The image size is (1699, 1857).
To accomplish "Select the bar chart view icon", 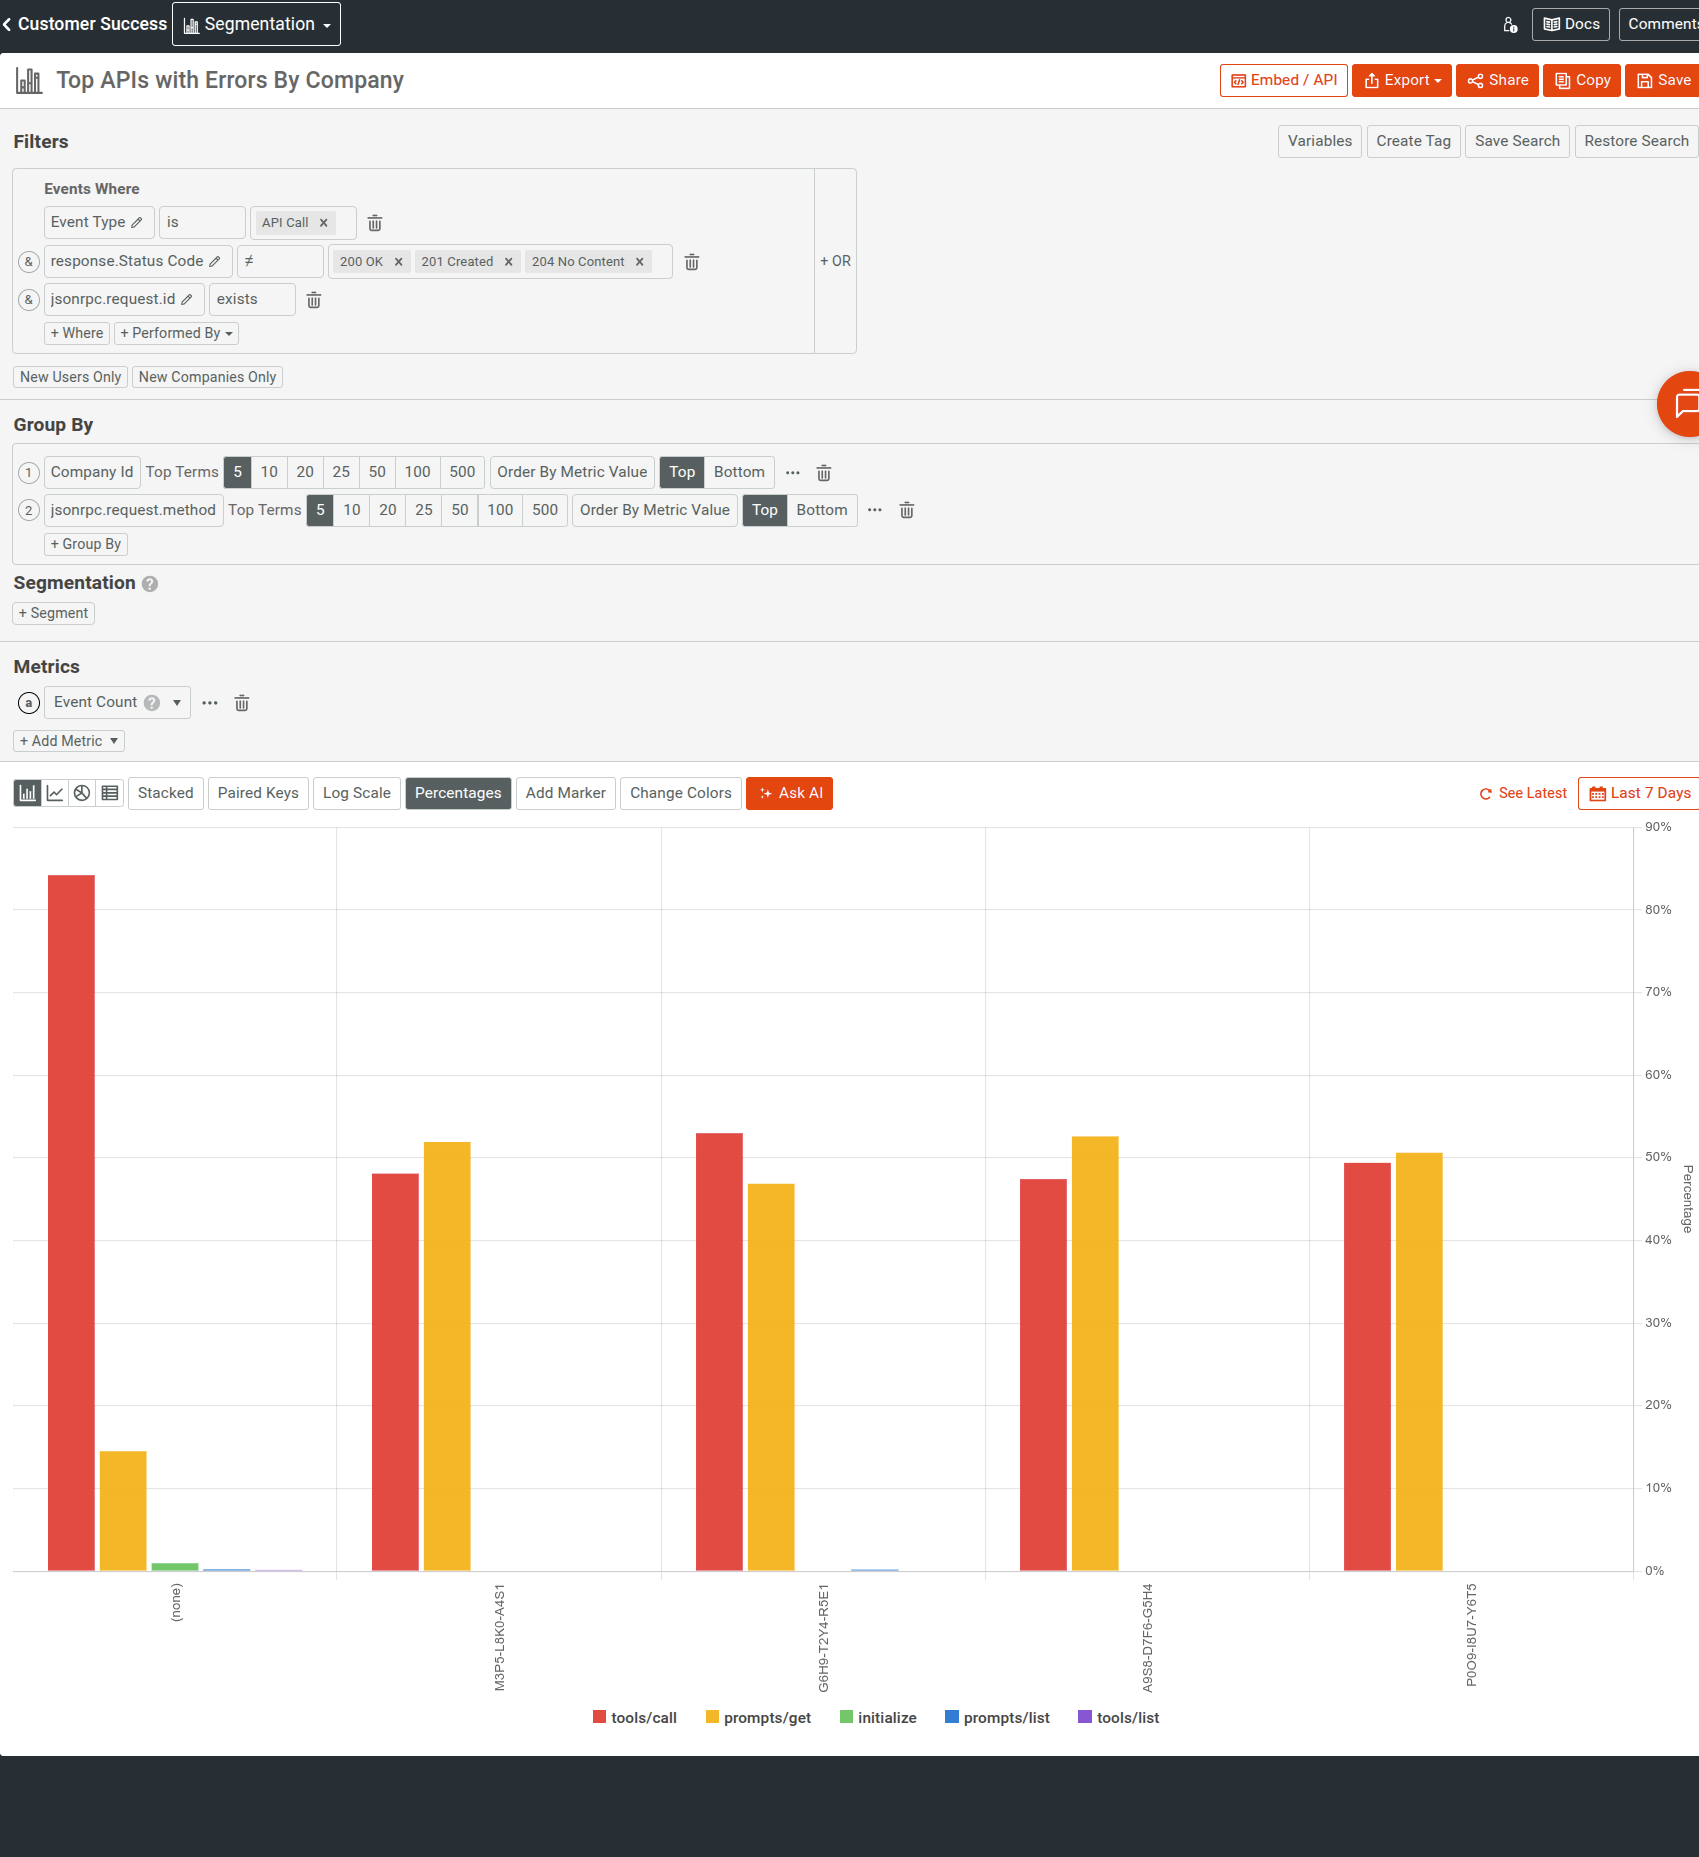I will (x=27, y=792).
